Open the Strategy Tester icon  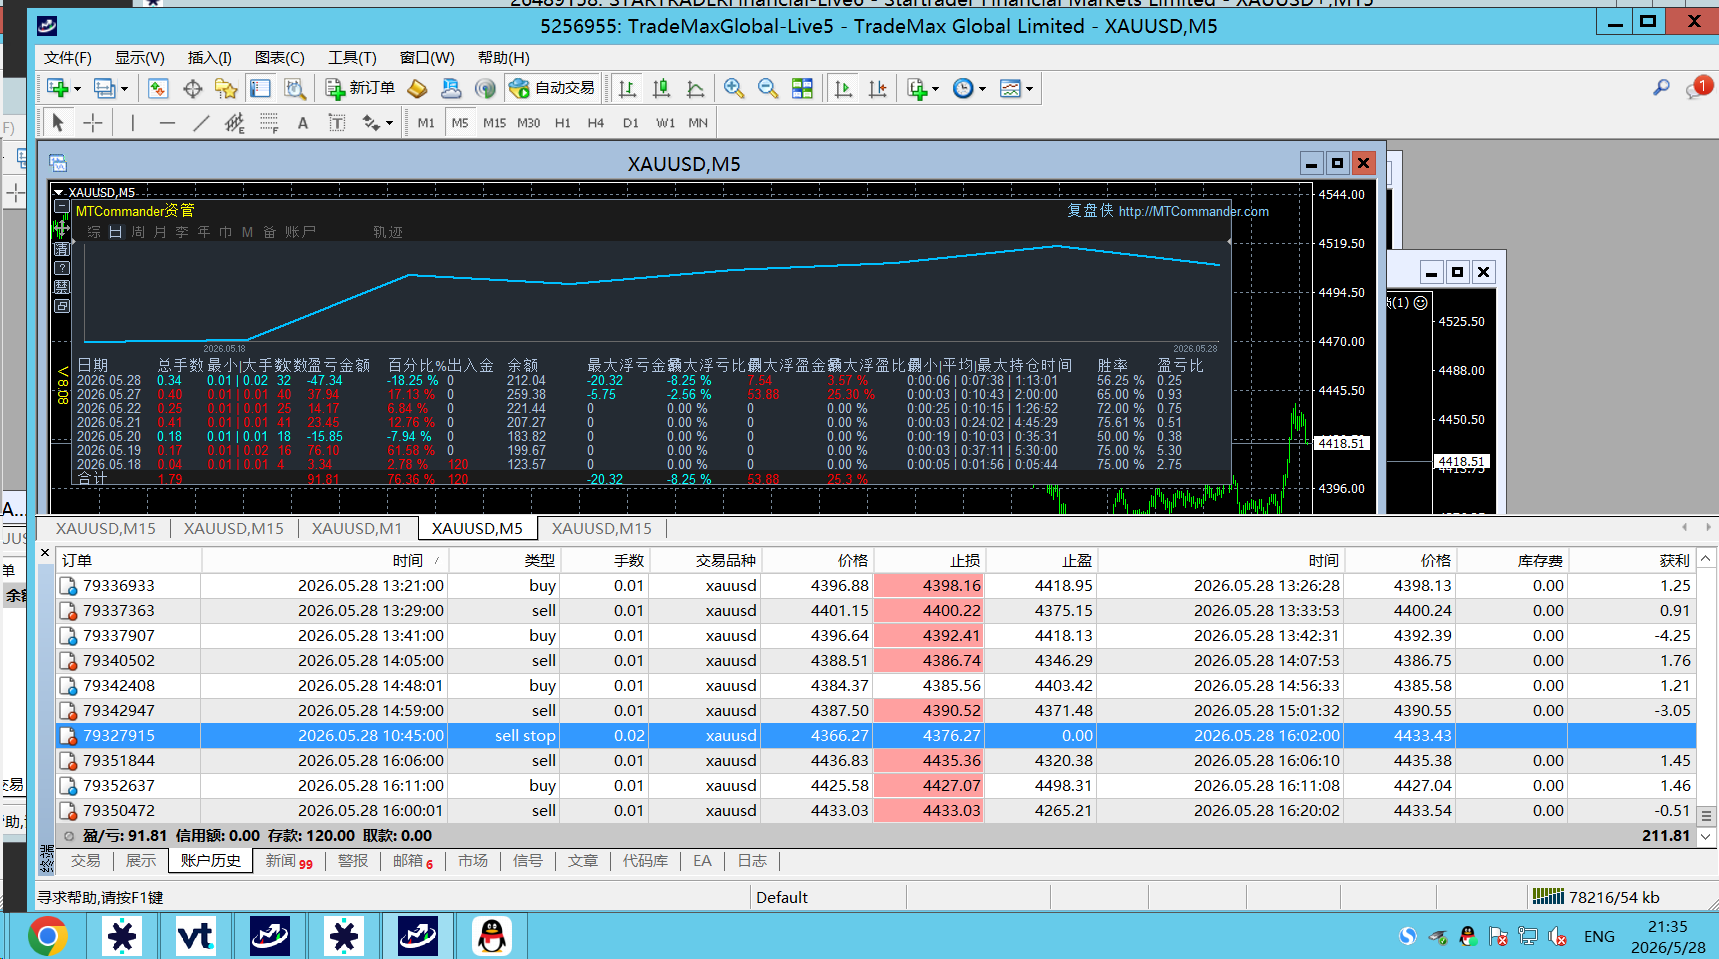pyautogui.click(x=294, y=88)
